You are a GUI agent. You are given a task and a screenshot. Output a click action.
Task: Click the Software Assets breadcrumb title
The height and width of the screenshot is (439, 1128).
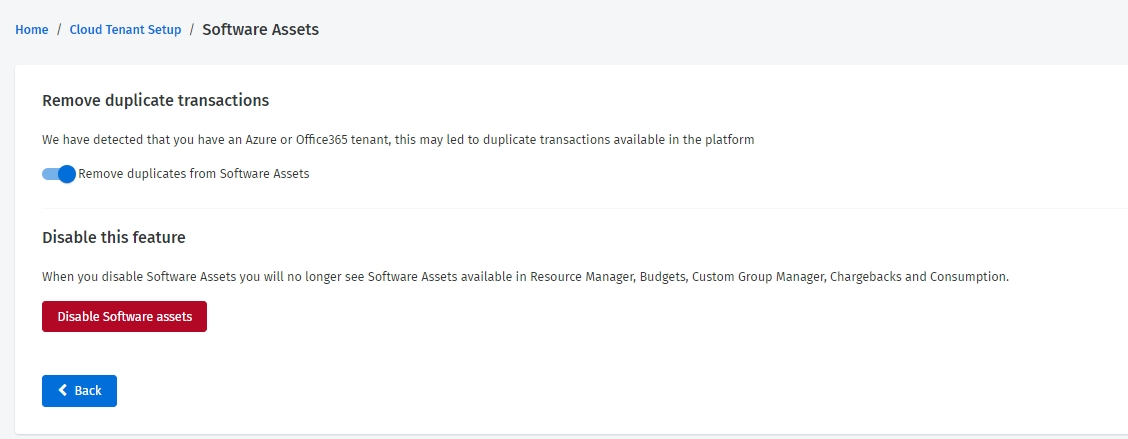(x=260, y=30)
